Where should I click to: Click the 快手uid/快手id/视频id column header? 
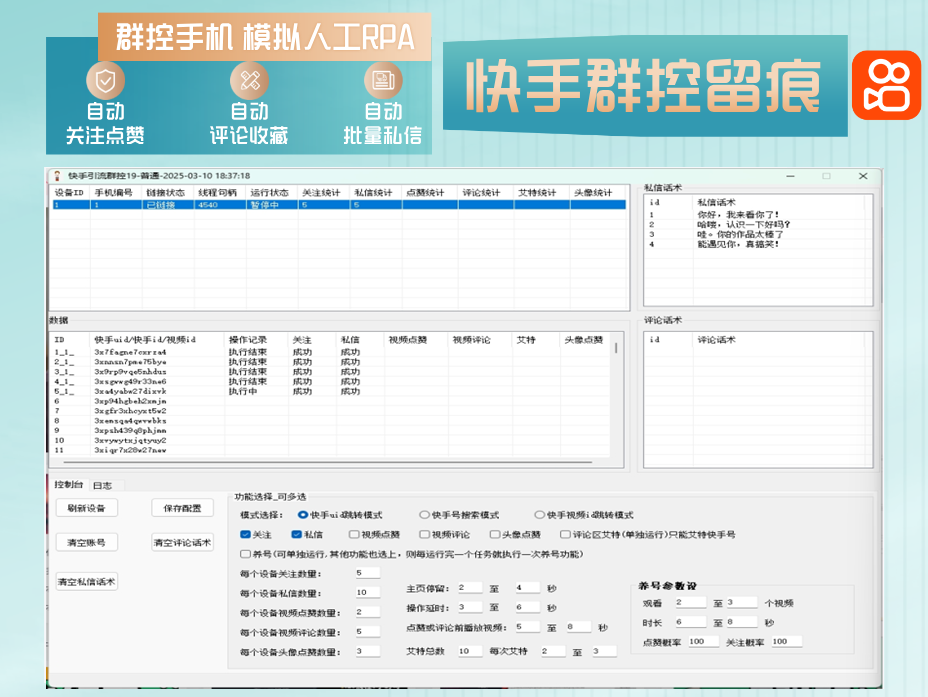click(157, 340)
